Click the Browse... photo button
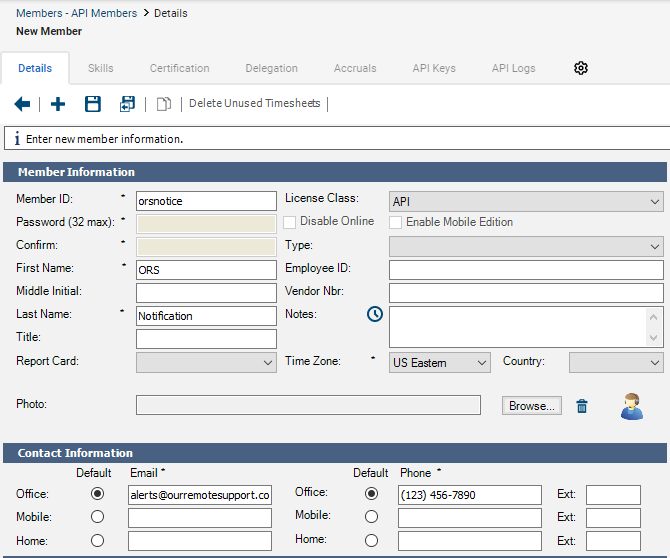Image resolution: width=670 pixels, height=558 pixels. click(532, 406)
